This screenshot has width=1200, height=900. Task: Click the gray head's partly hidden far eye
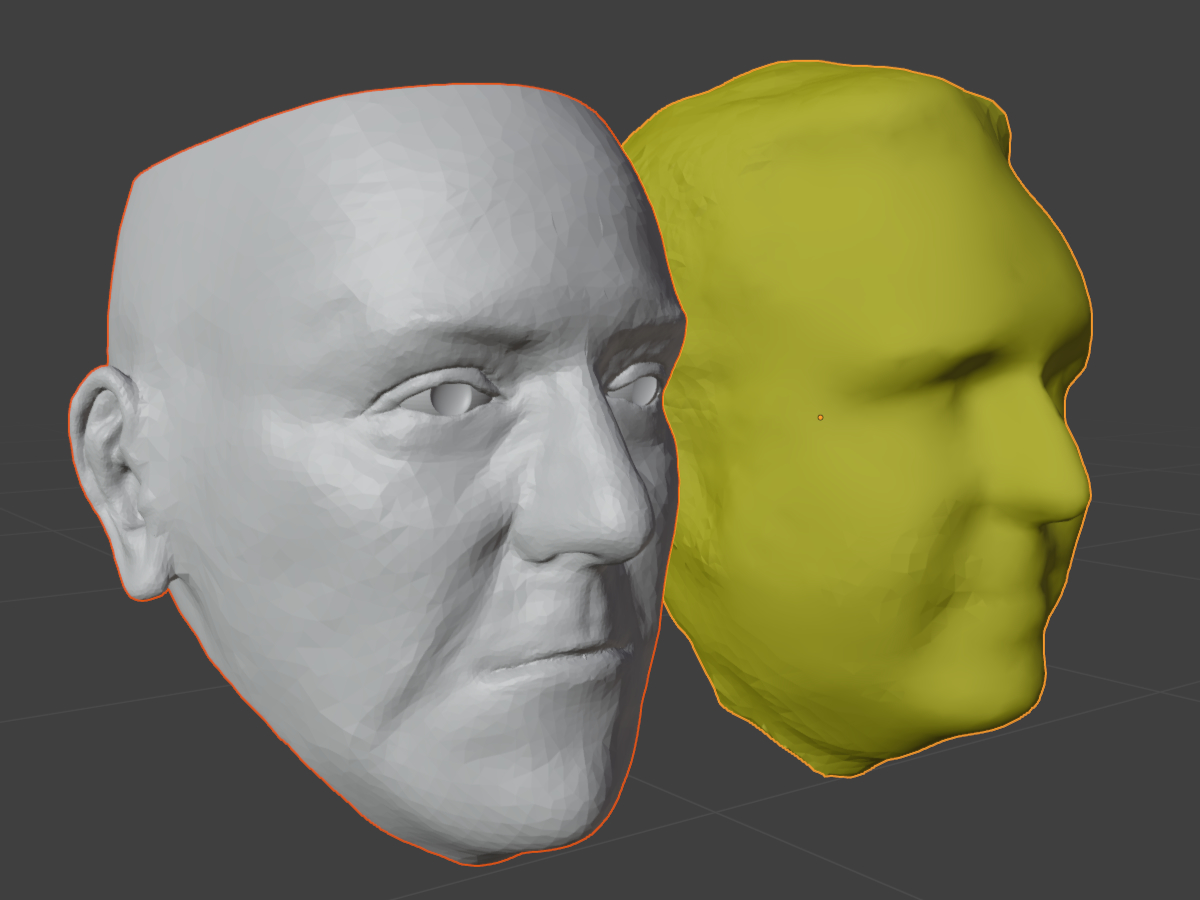tap(640, 386)
